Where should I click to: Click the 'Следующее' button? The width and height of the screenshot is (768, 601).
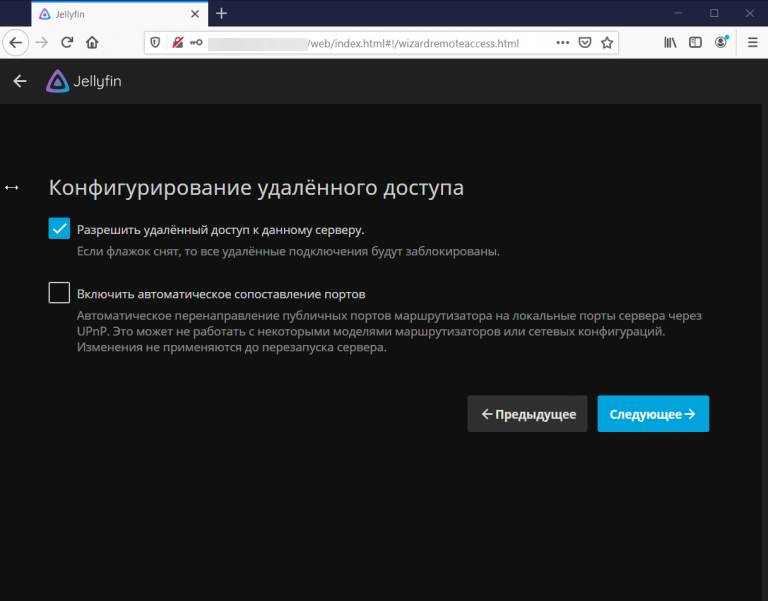653,414
